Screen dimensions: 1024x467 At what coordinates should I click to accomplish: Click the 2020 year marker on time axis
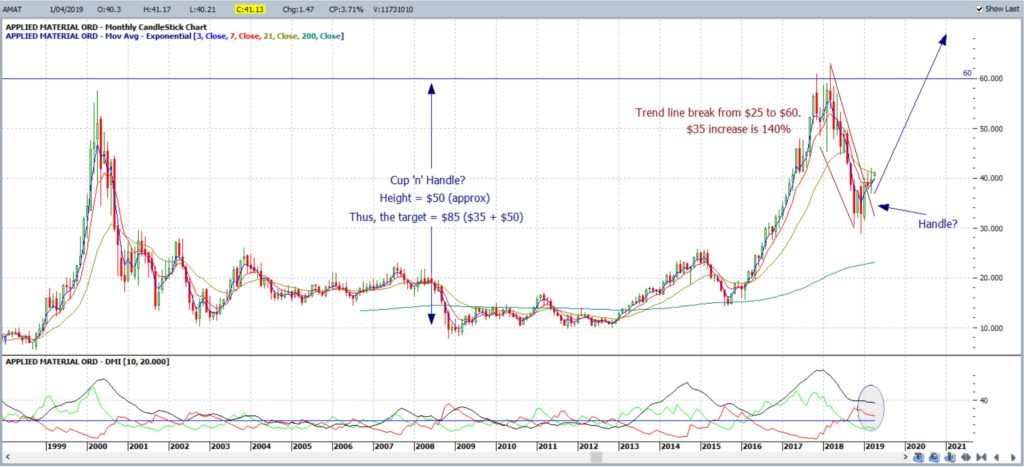[914, 446]
